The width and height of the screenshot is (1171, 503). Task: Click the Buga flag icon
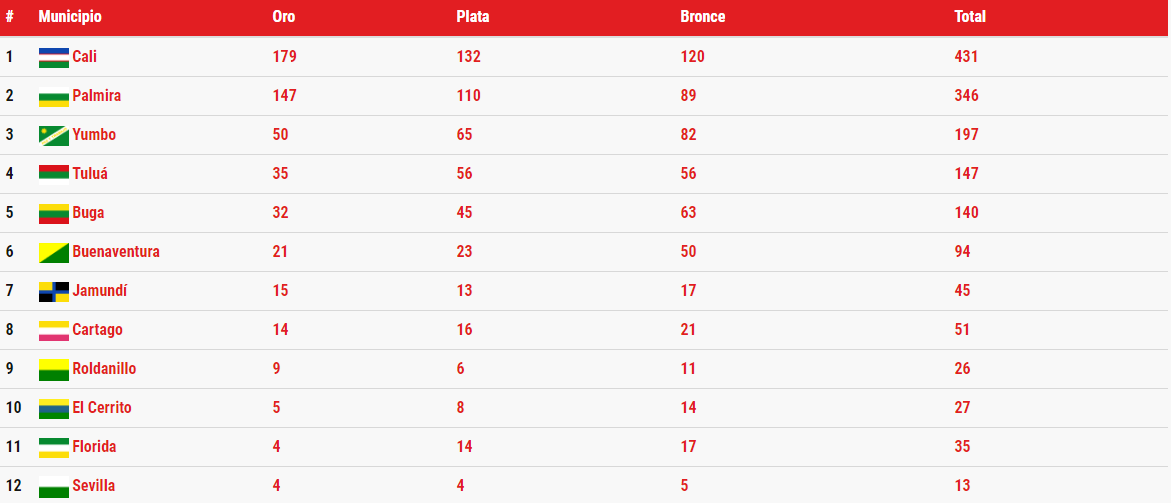tap(54, 213)
